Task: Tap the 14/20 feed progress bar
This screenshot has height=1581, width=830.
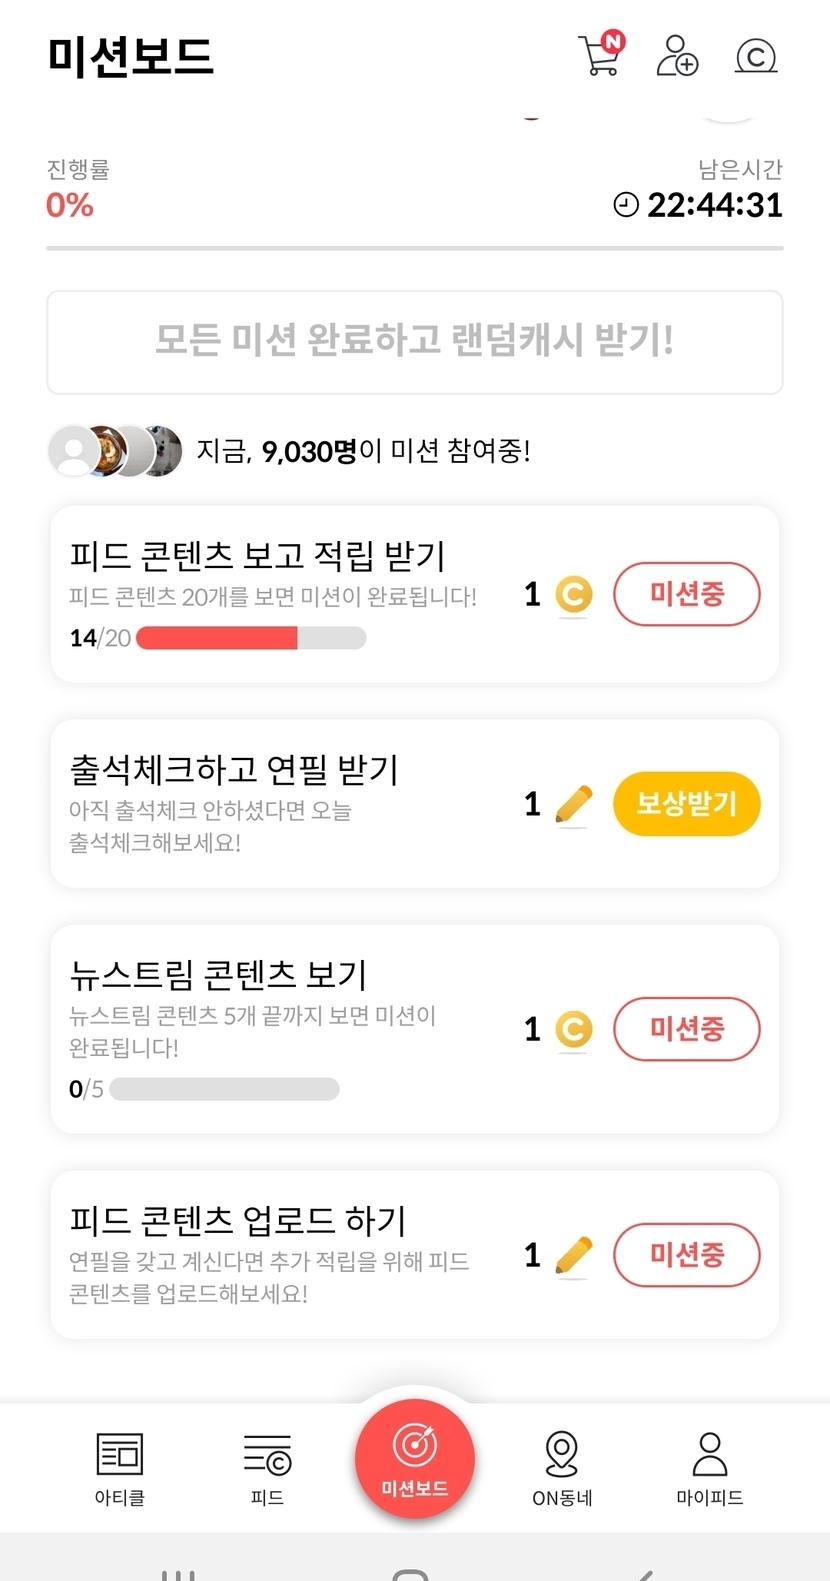Action: point(251,638)
